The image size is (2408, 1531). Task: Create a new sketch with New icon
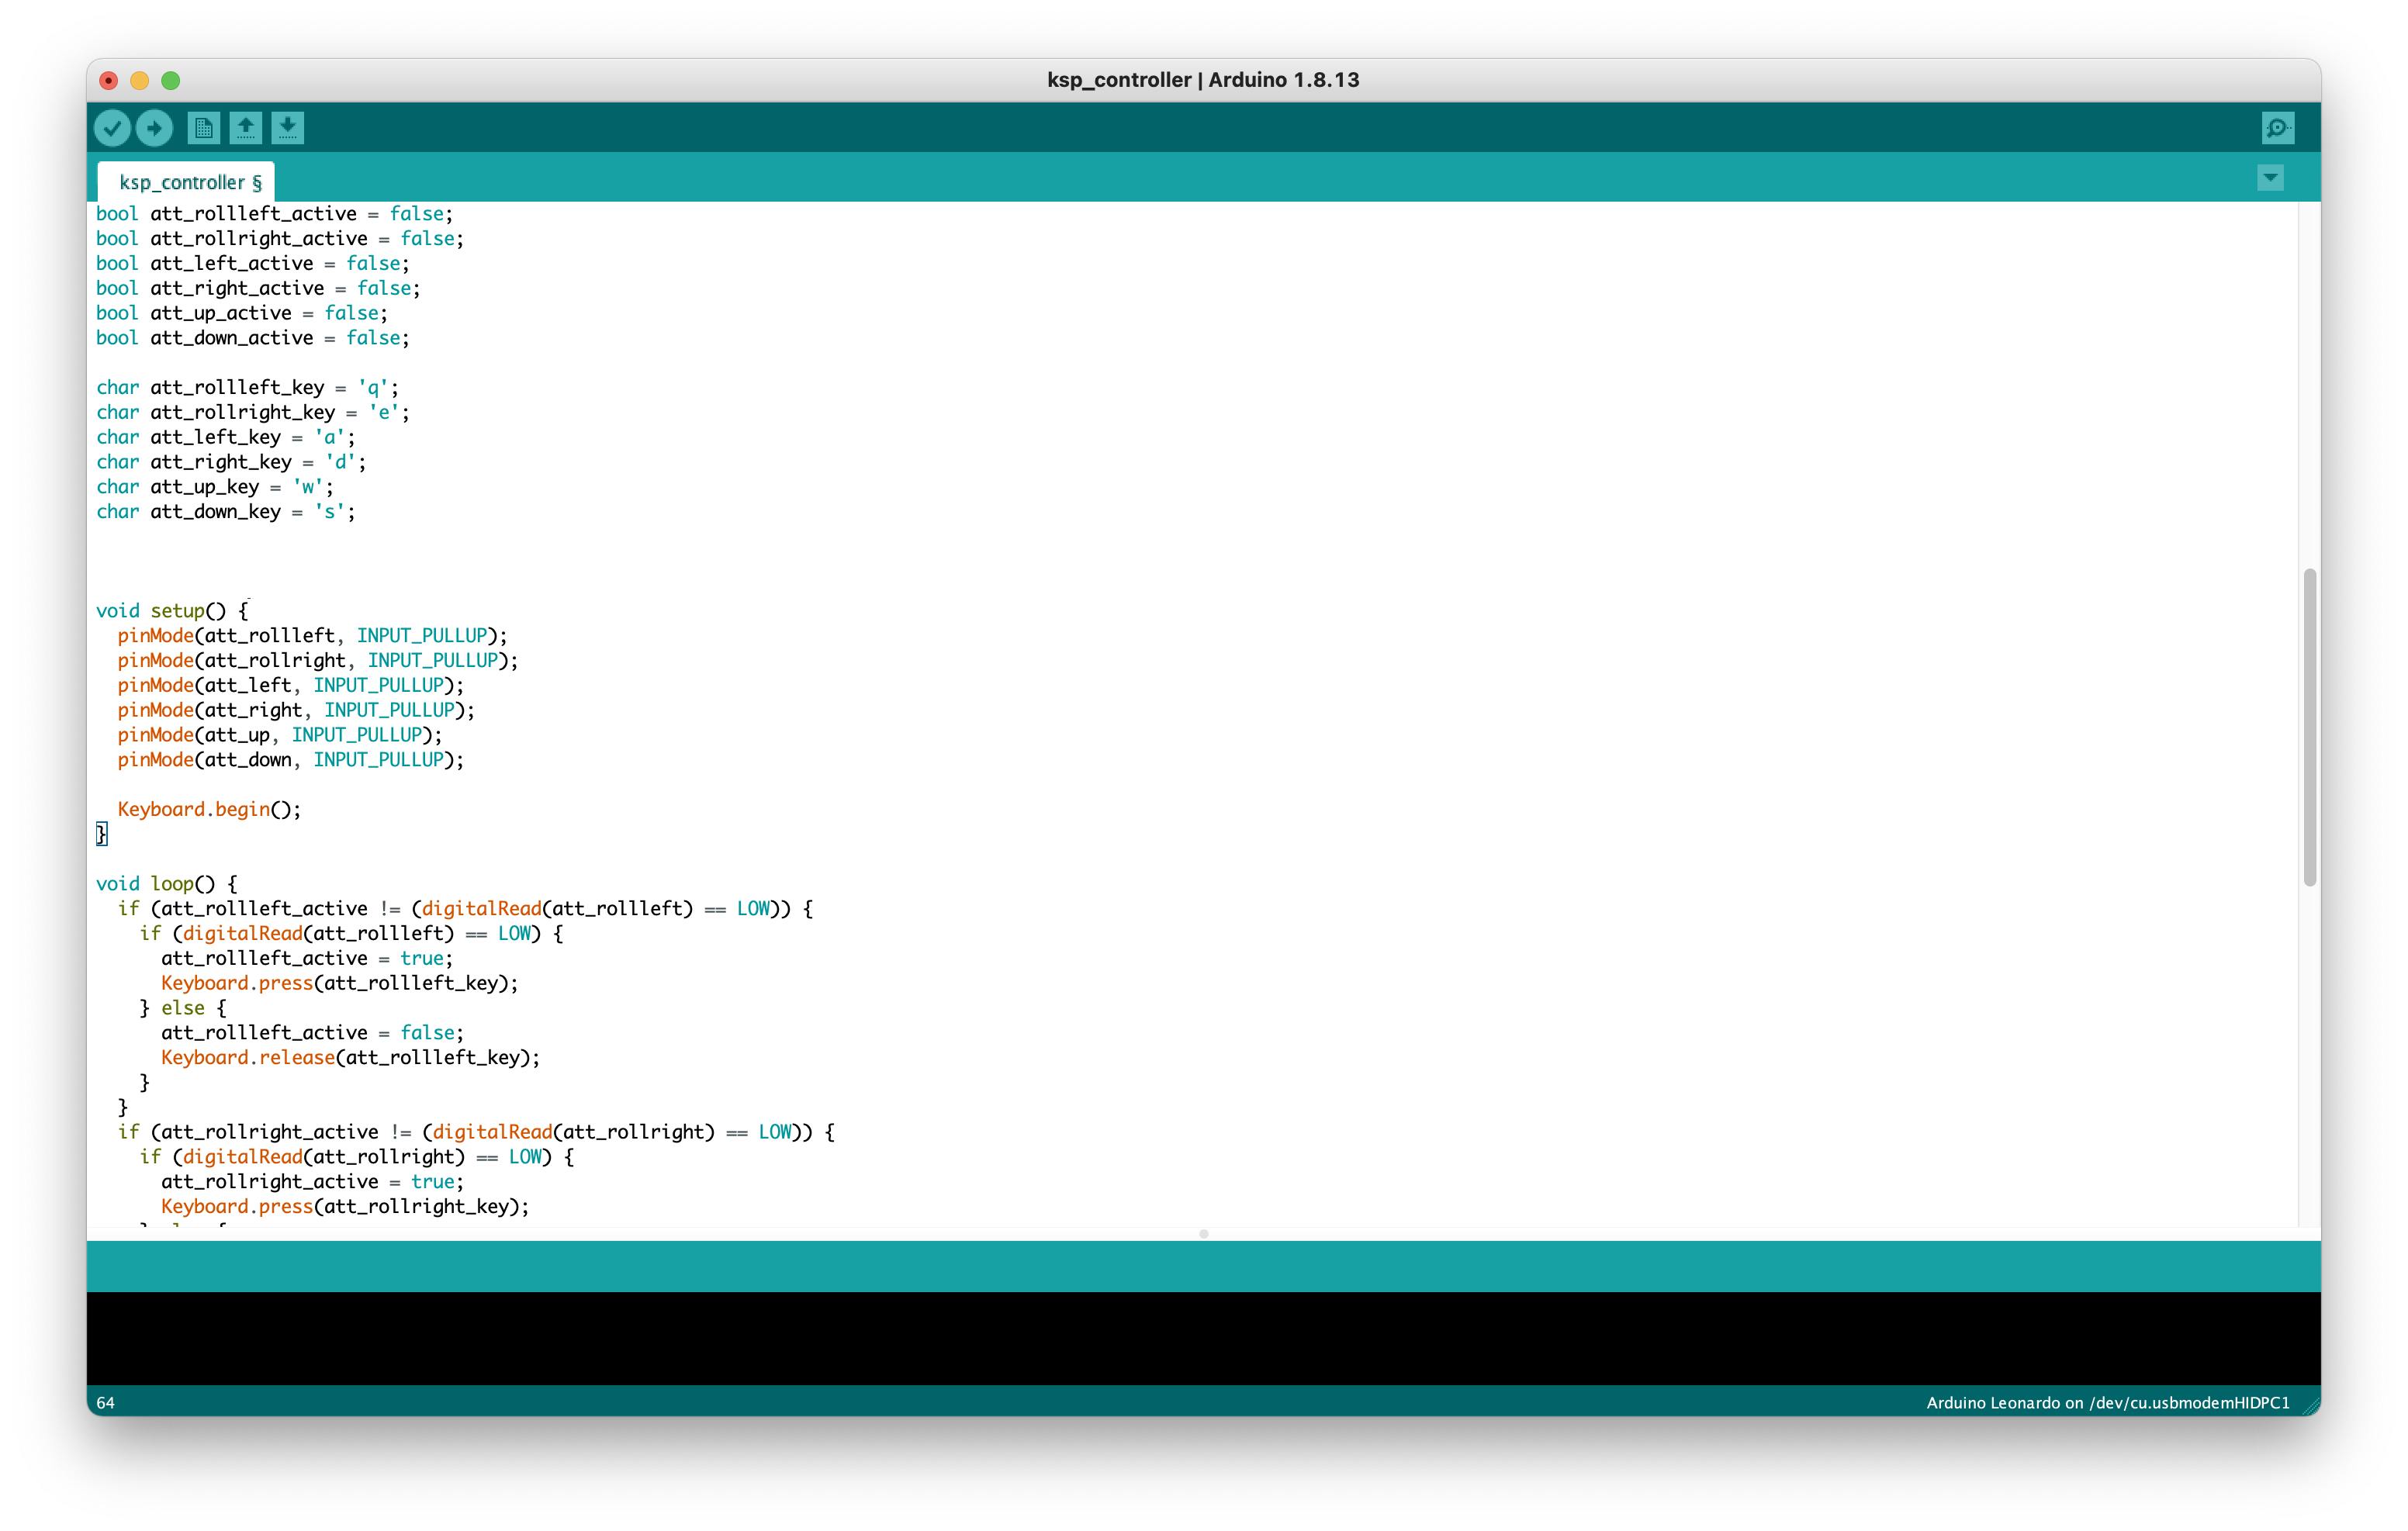pos(204,128)
